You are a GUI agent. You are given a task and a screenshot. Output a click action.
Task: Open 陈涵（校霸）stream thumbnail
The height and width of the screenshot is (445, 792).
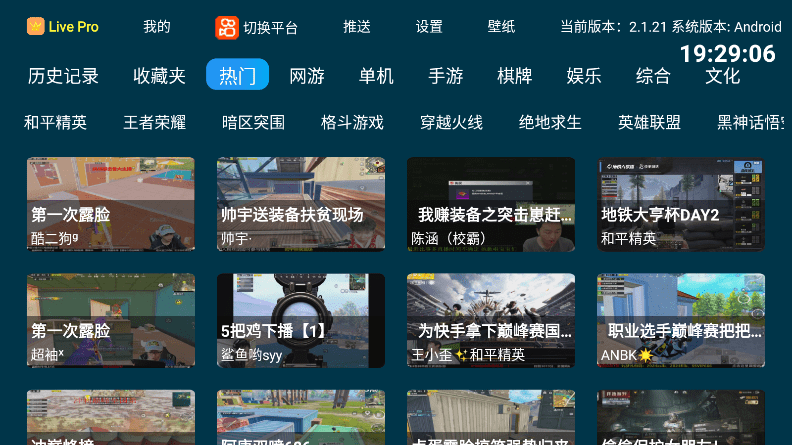click(491, 204)
